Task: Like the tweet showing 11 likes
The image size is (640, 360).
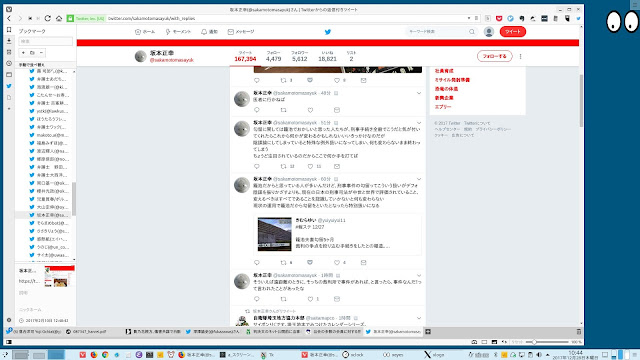Action: point(310,166)
